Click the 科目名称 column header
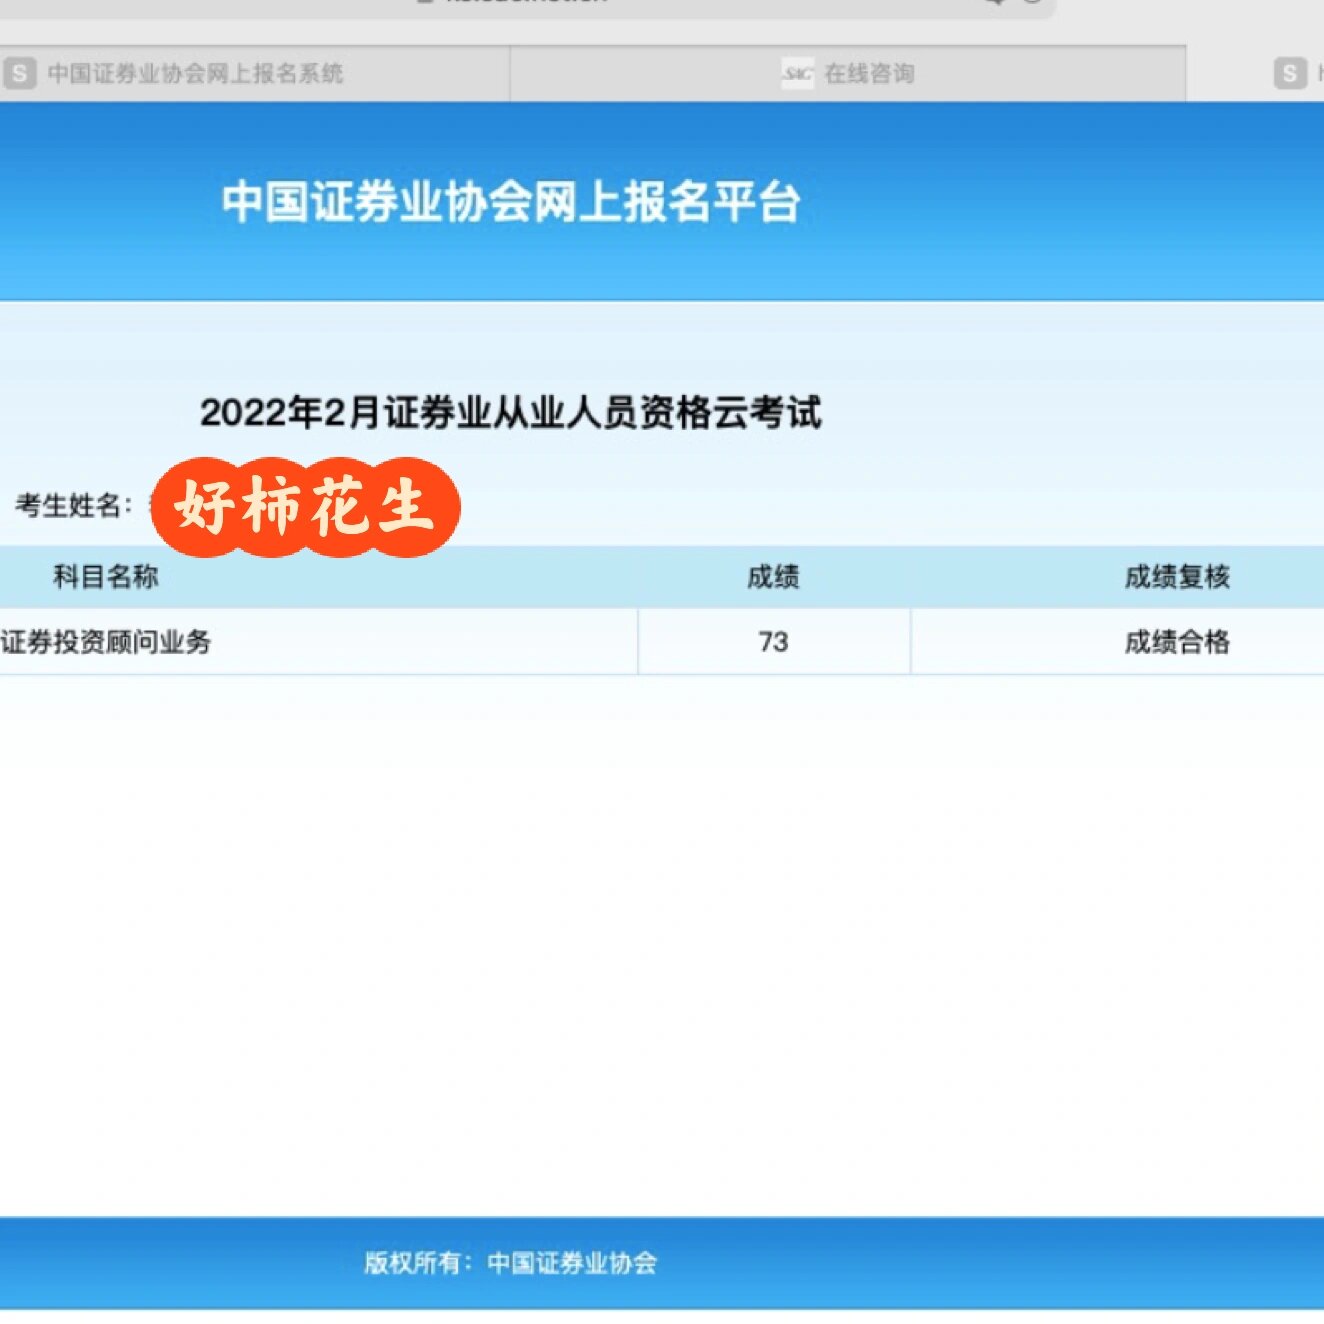 click(105, 577)
